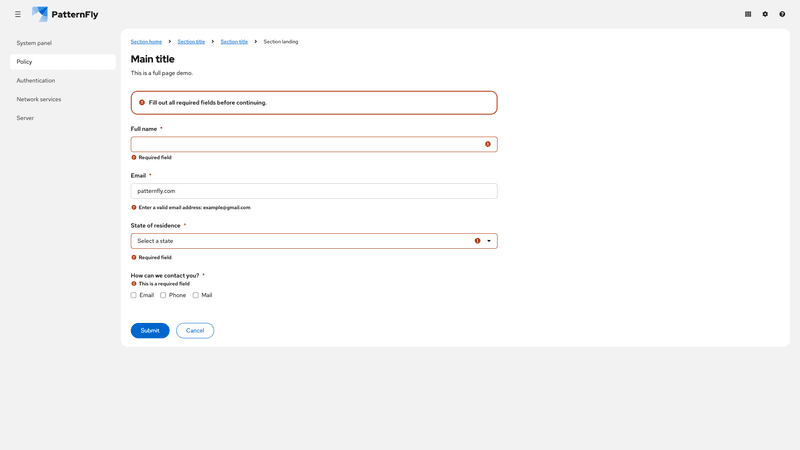
Task: Open System panel in sidebar
Action: [x=34, y=43]
